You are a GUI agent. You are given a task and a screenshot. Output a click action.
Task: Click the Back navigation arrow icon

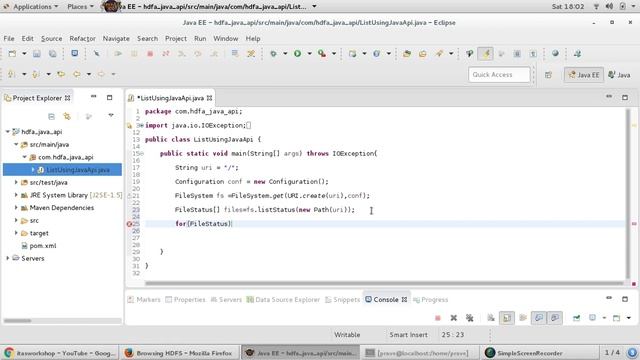tap(76, 74)
